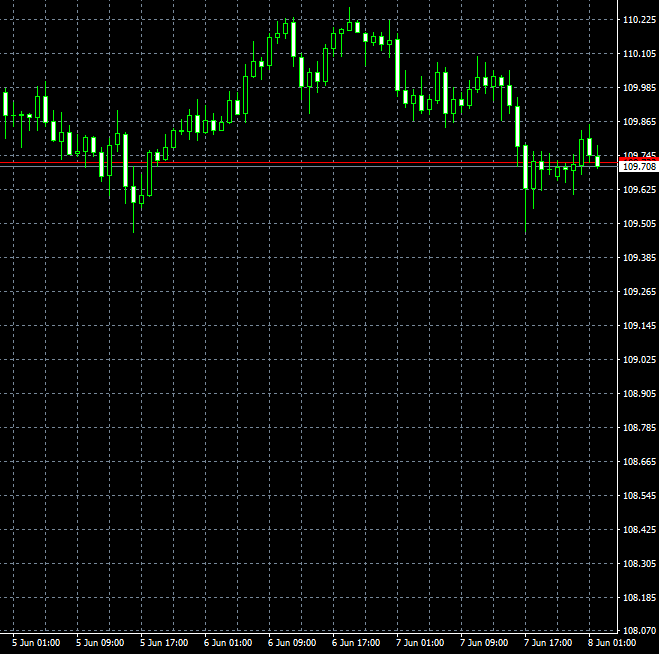This screenshot has height=654, width=659.
Task: Click the 6 Jun 01:00 time label
Action: click(x=228, y=643)
